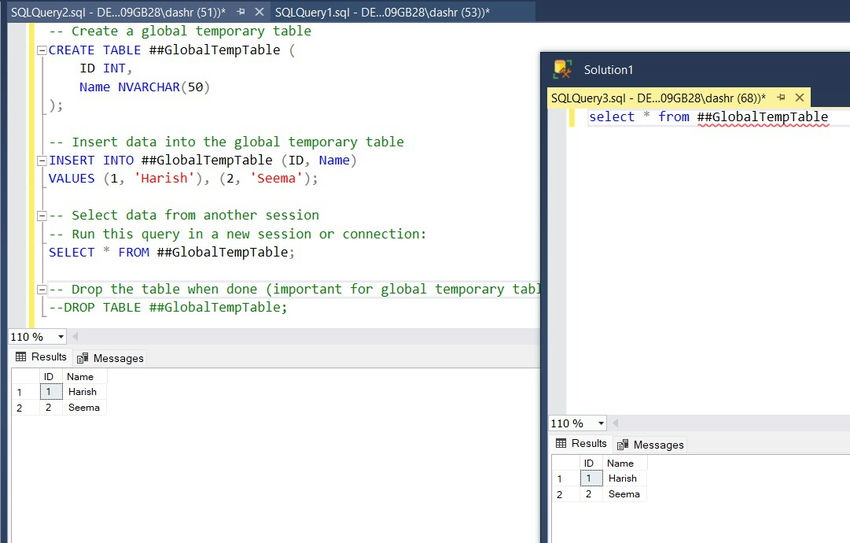This screenshot has height=543, width=850.
Task: Open the Messages tab in Solution1 window
Action: tap(651, 444)
